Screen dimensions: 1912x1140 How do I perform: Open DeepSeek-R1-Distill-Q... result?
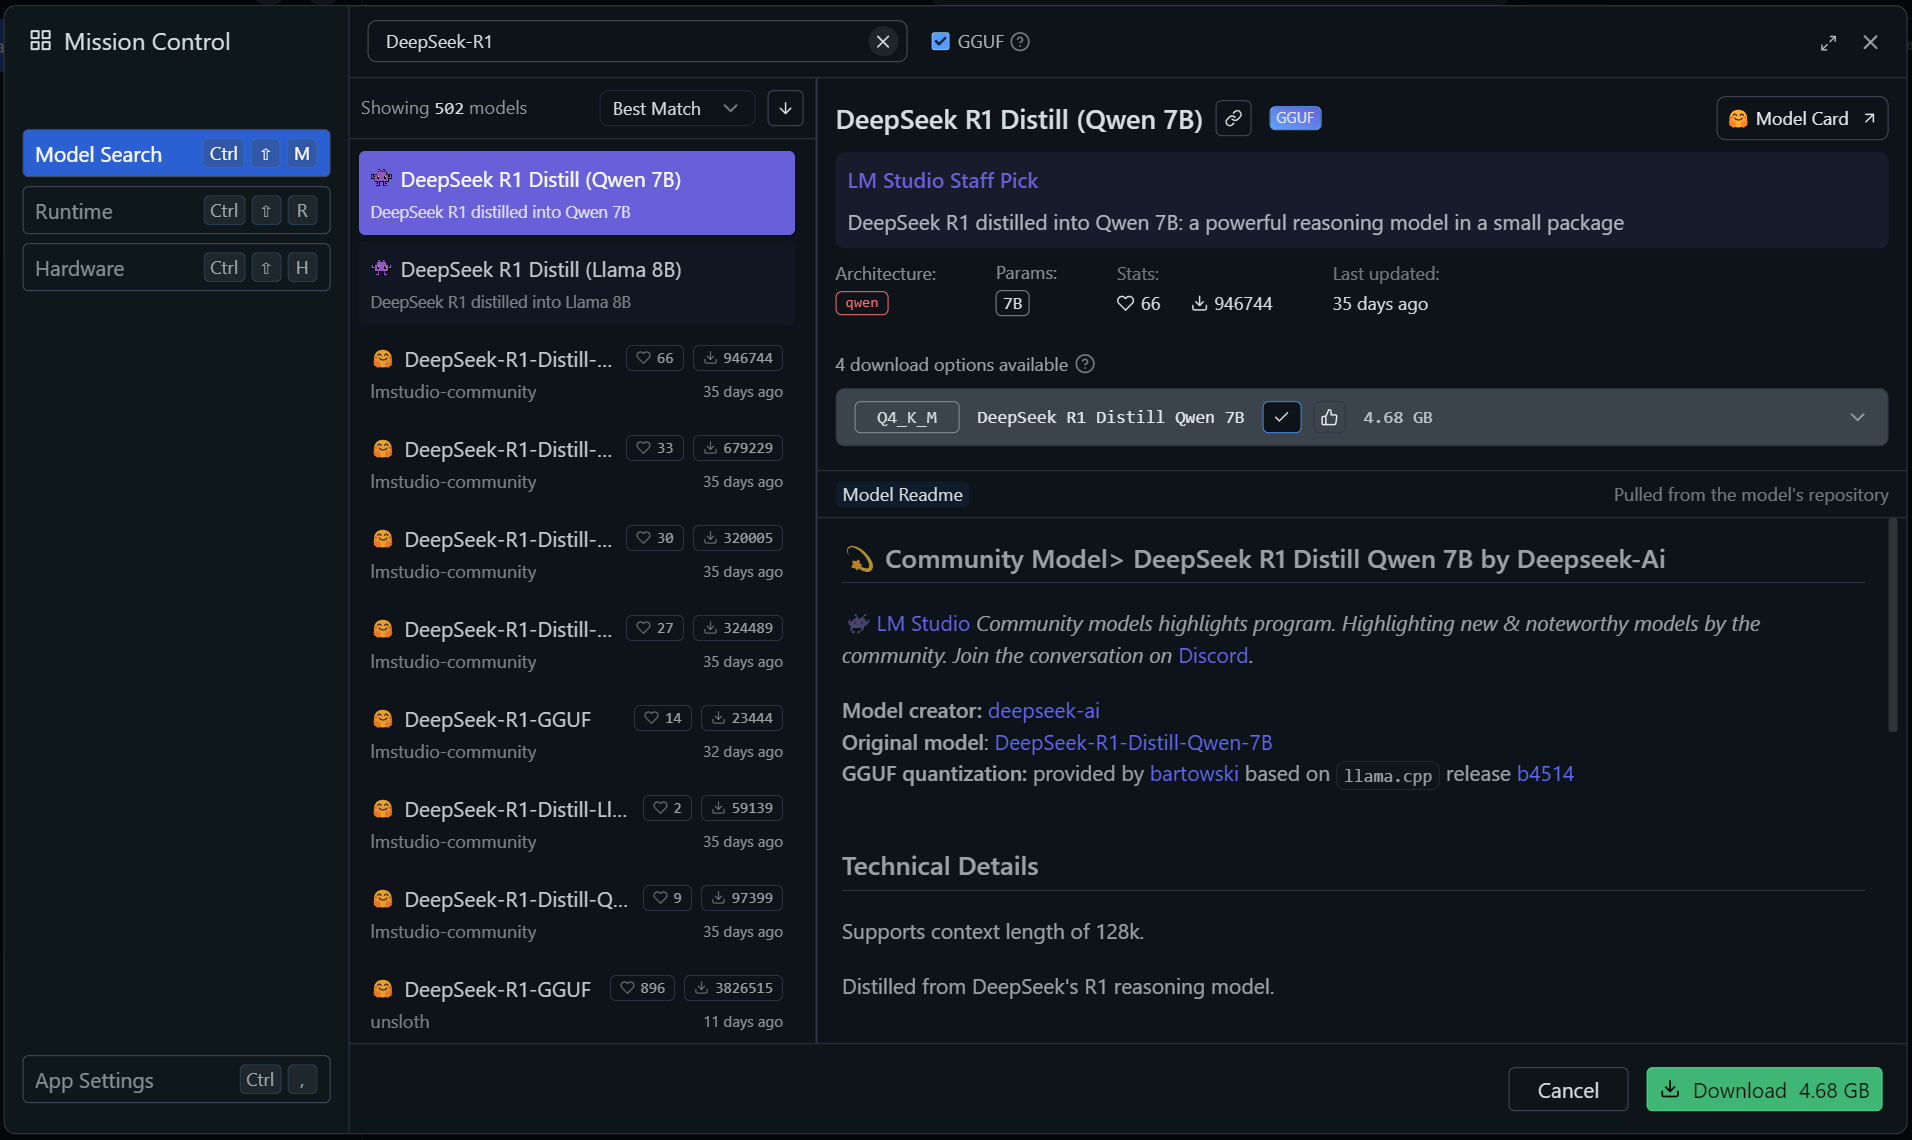[577, 913]
